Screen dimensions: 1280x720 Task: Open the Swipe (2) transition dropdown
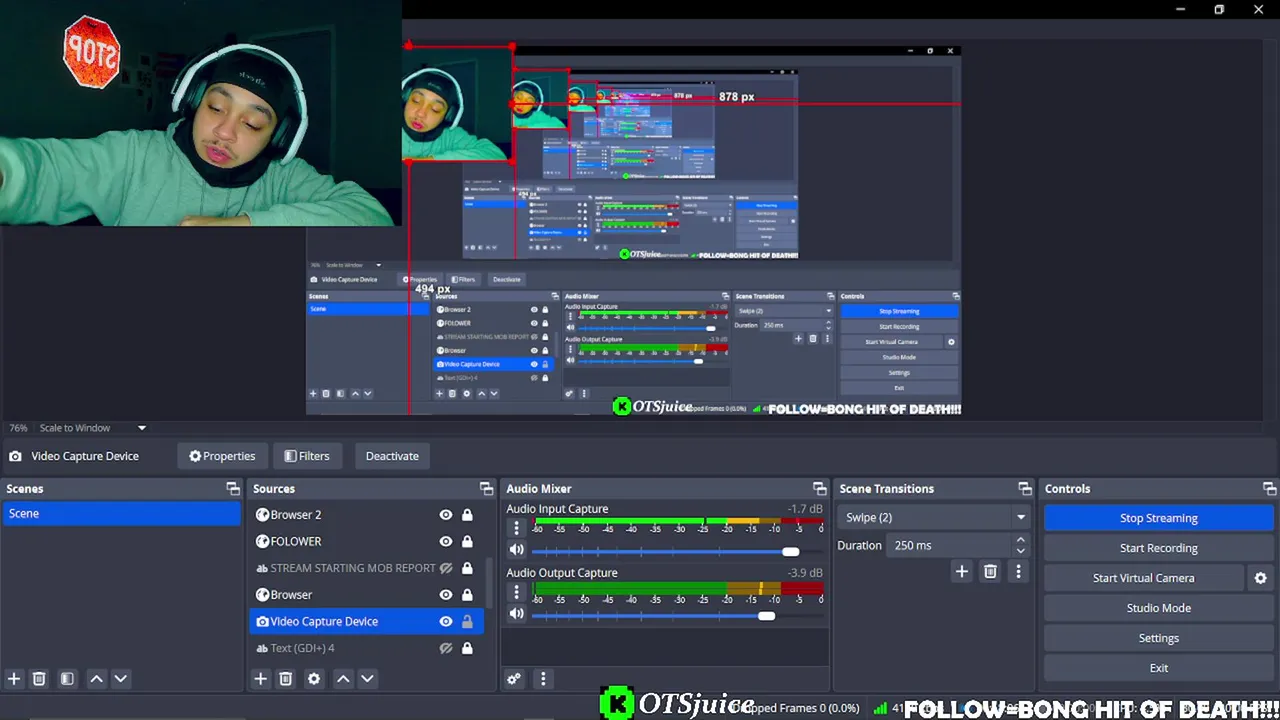(934, 518)
